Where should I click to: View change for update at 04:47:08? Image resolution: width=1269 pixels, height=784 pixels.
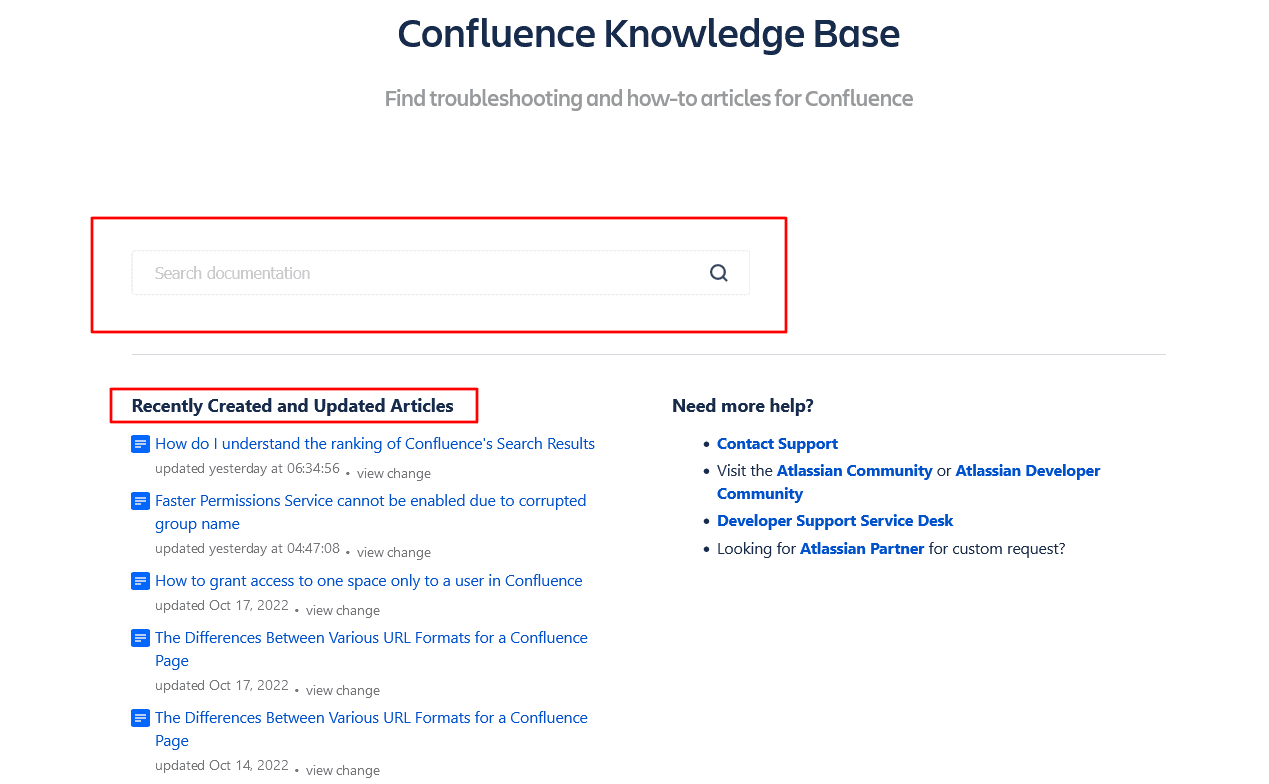point(393,553)
